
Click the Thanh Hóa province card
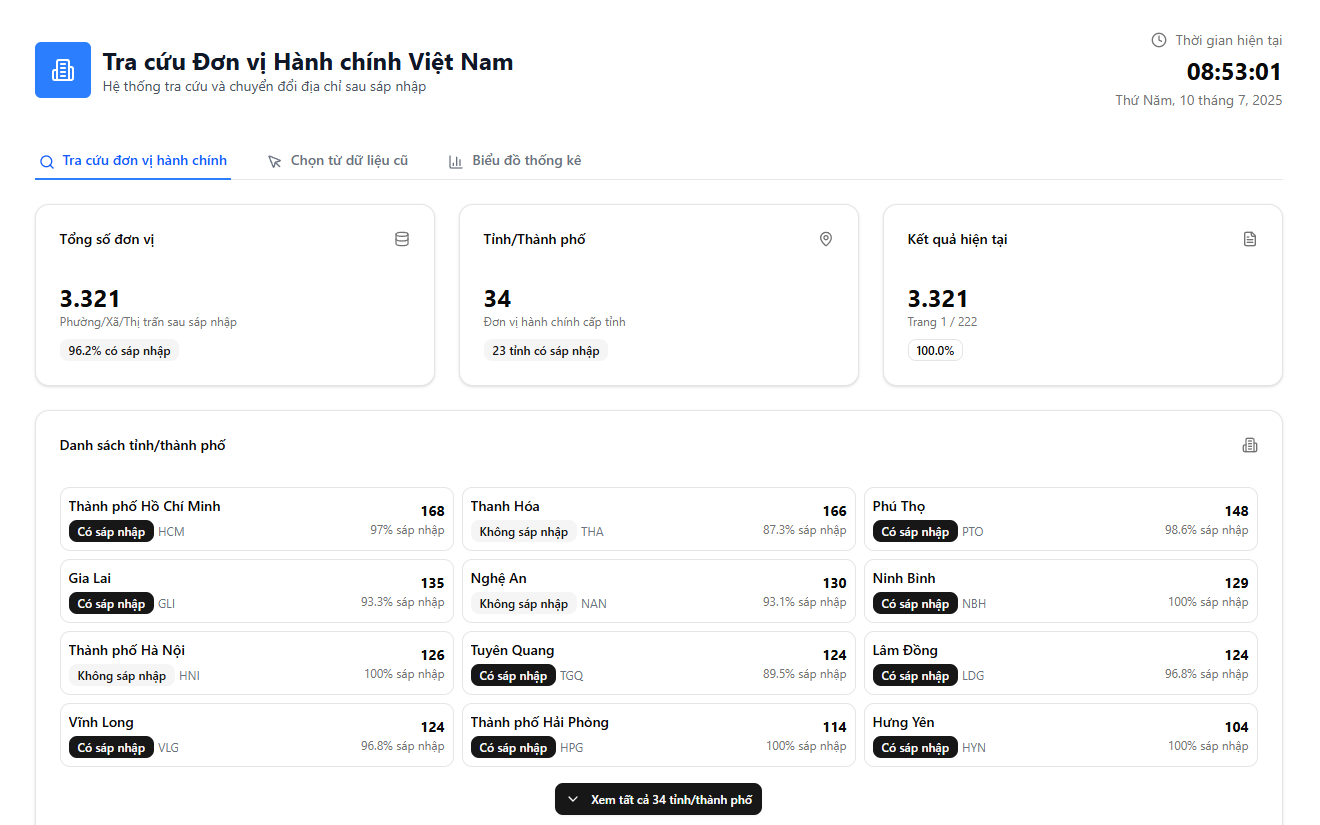click(x=658, y=519)
